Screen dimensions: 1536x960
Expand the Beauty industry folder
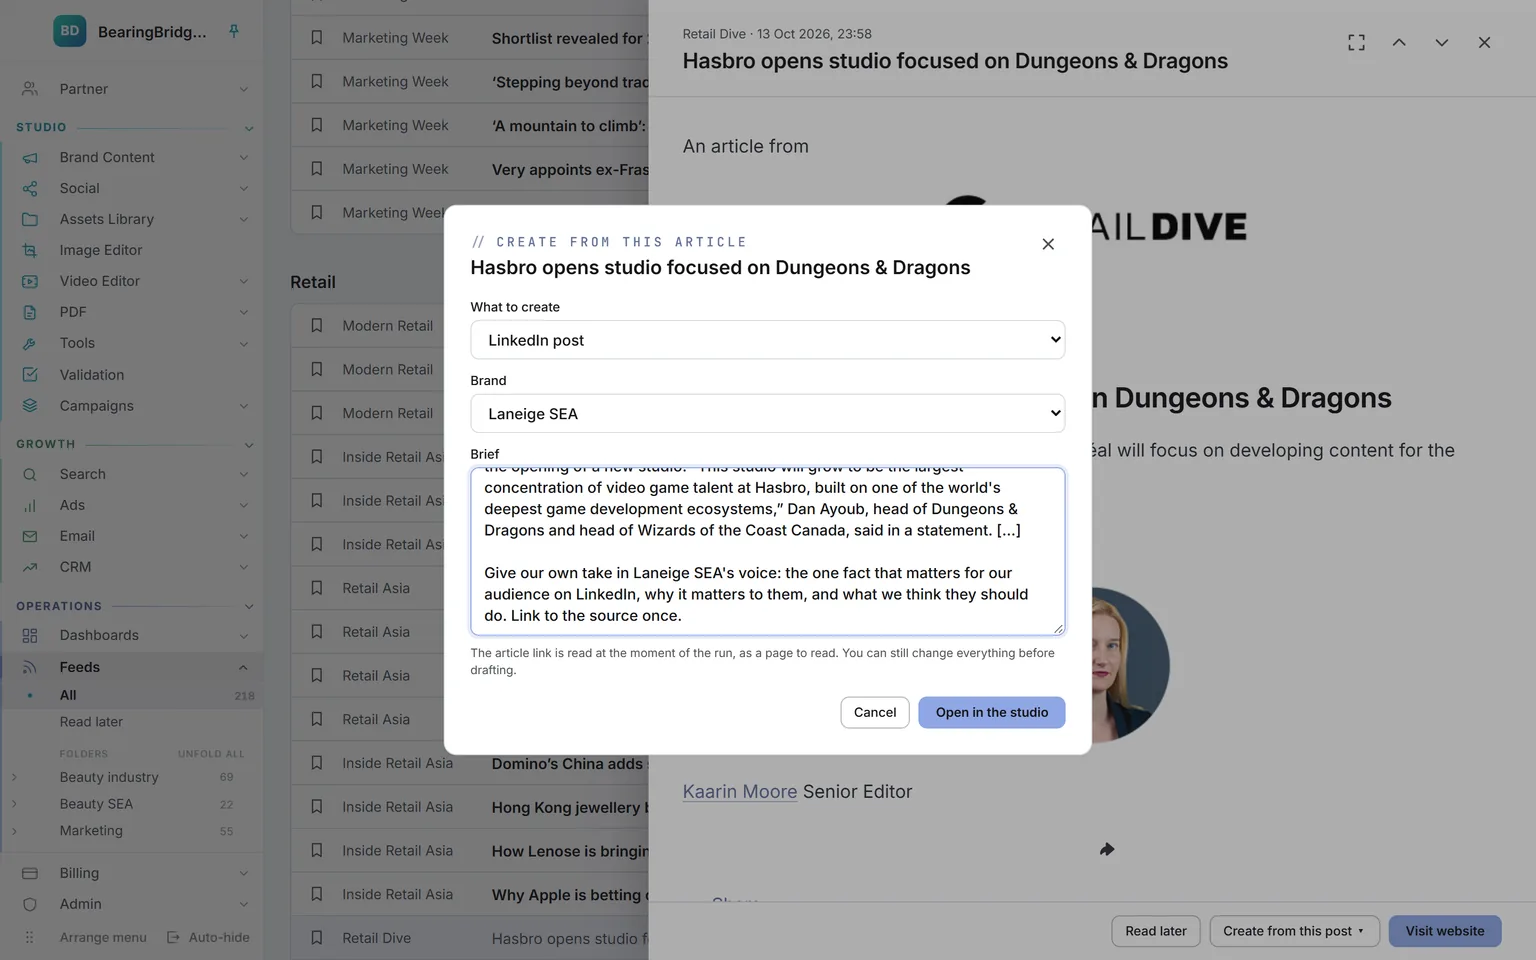click(x=14, y=777)
